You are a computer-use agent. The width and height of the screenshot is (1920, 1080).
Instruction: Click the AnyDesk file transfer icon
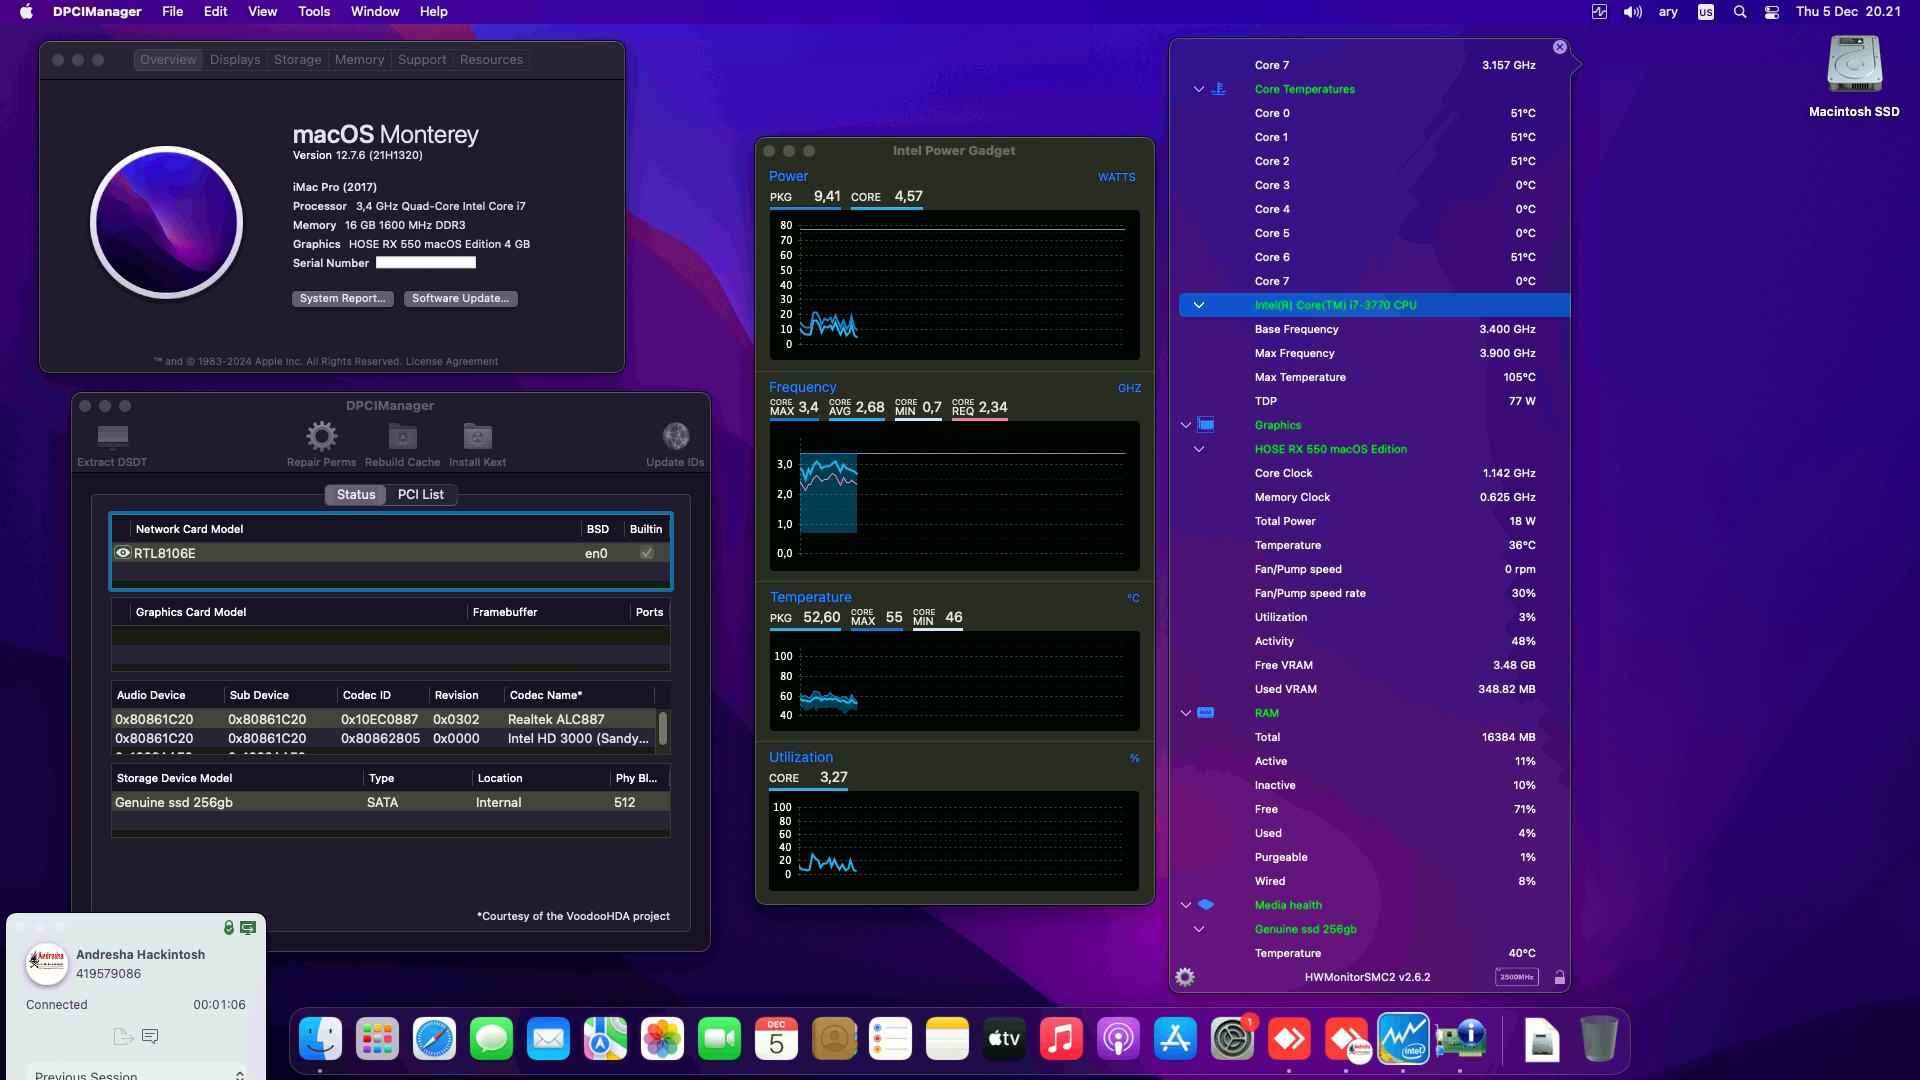point(123,1036)
